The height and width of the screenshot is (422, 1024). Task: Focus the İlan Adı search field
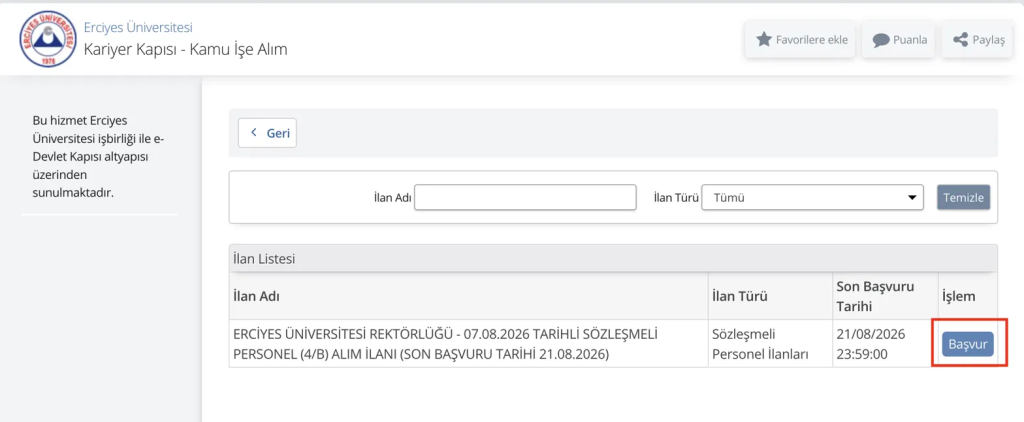(525, 197)
